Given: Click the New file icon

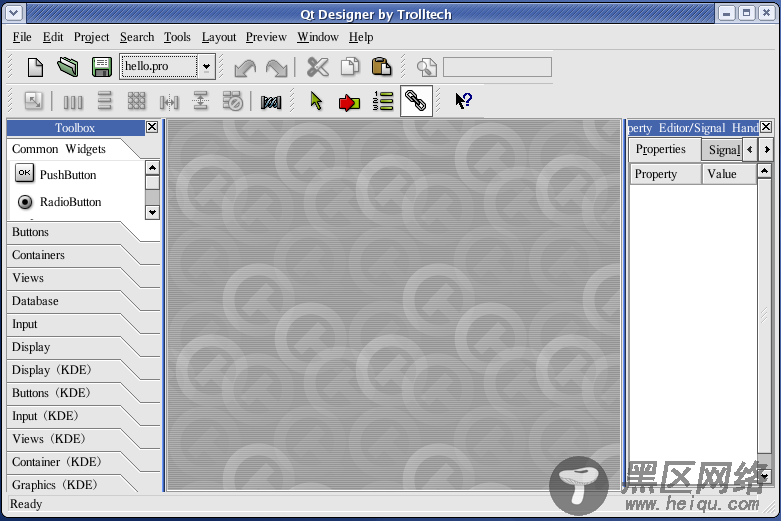Looking at the screenshot, I should [x=35, y=67].
